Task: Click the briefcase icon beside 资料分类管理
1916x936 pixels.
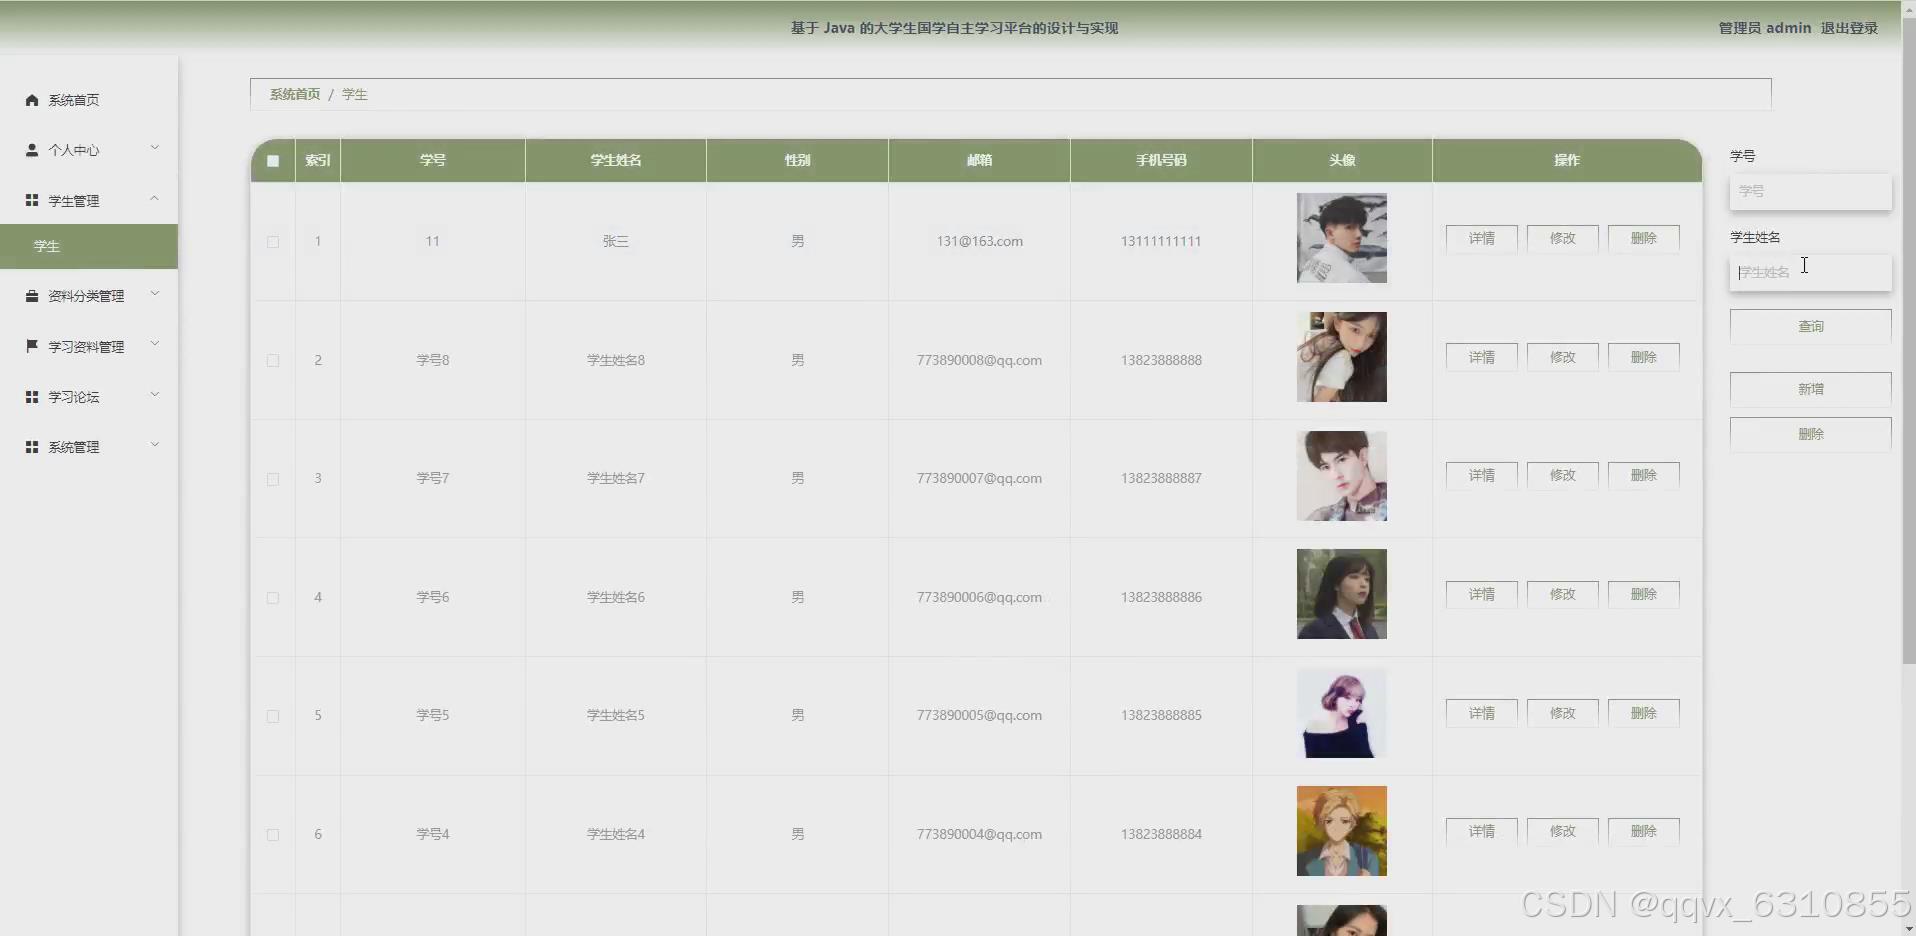Action: tap(32, 296)
